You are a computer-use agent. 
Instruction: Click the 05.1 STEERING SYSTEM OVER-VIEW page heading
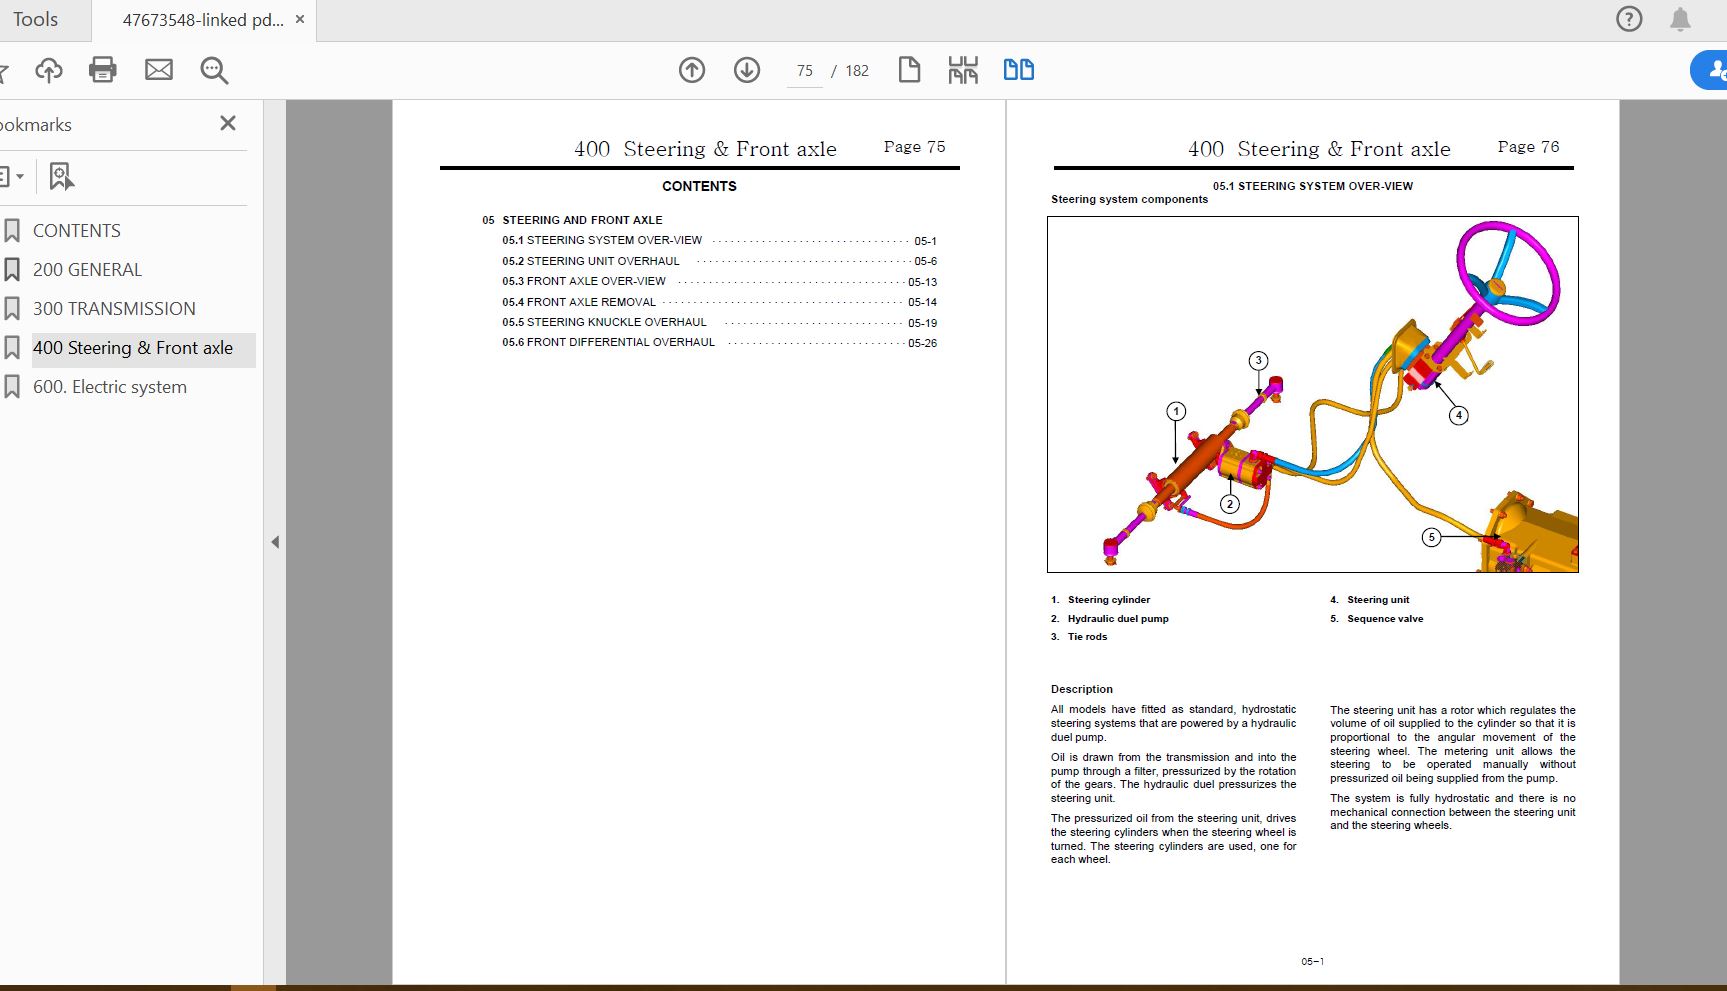pos(1313,186)
